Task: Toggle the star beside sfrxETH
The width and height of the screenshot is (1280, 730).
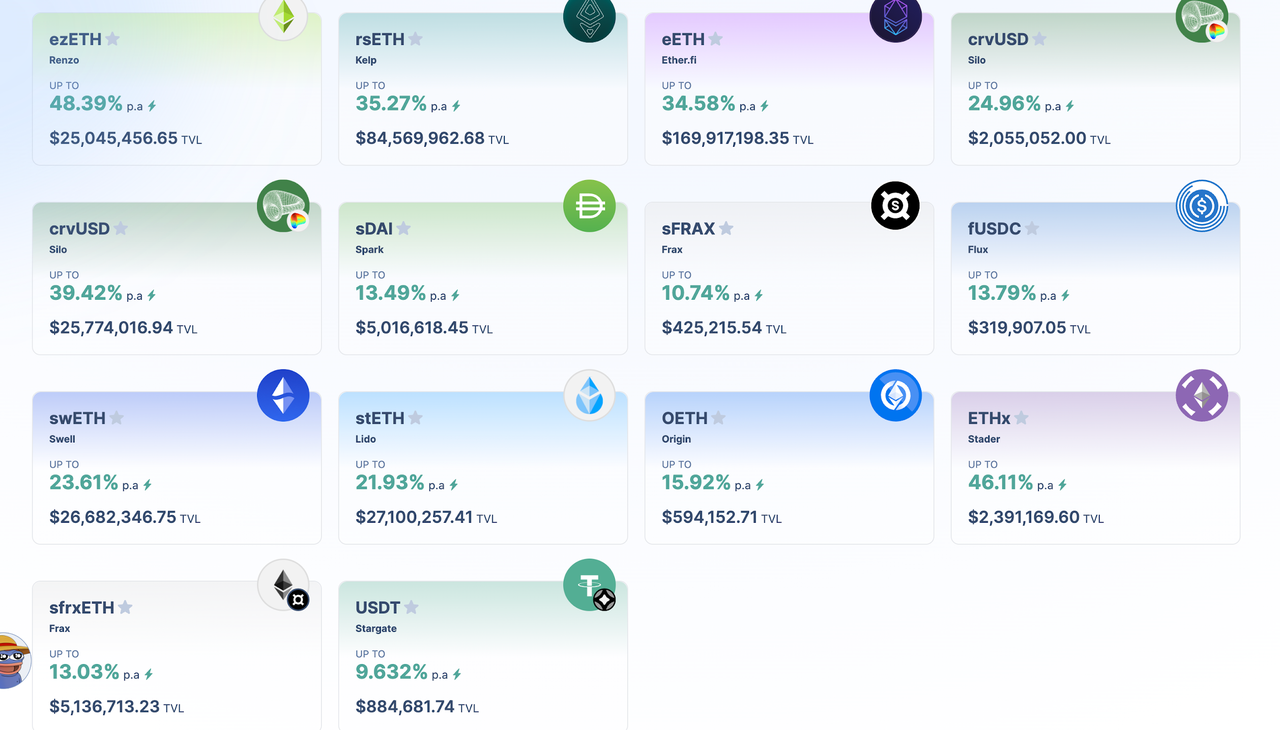Action: click(125, 607)
